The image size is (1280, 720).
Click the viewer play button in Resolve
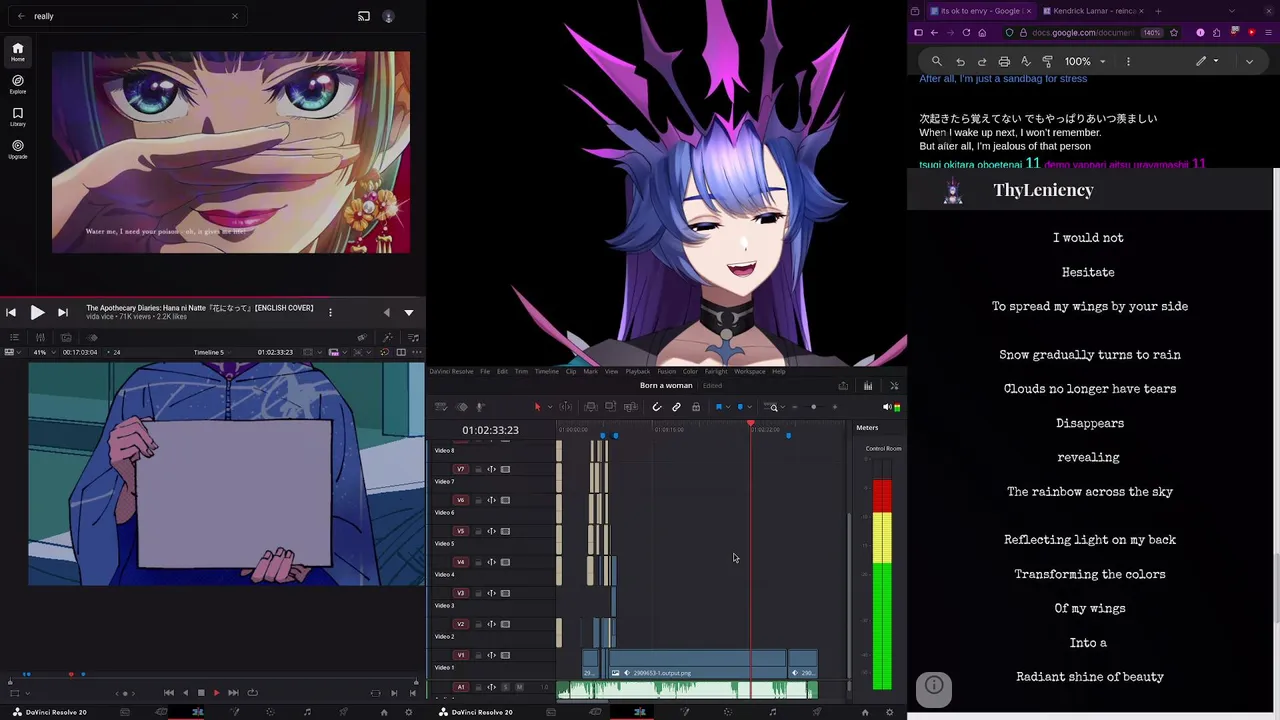(216, 692)
